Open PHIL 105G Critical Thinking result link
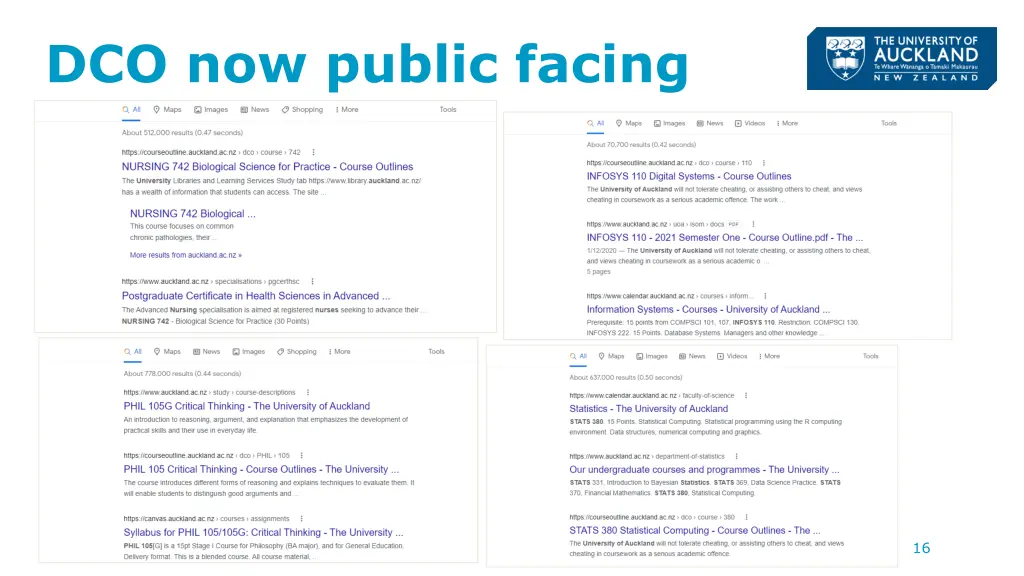Image resolution: width=1024 pixels, height=576 pixels. [x=247, y=406]
